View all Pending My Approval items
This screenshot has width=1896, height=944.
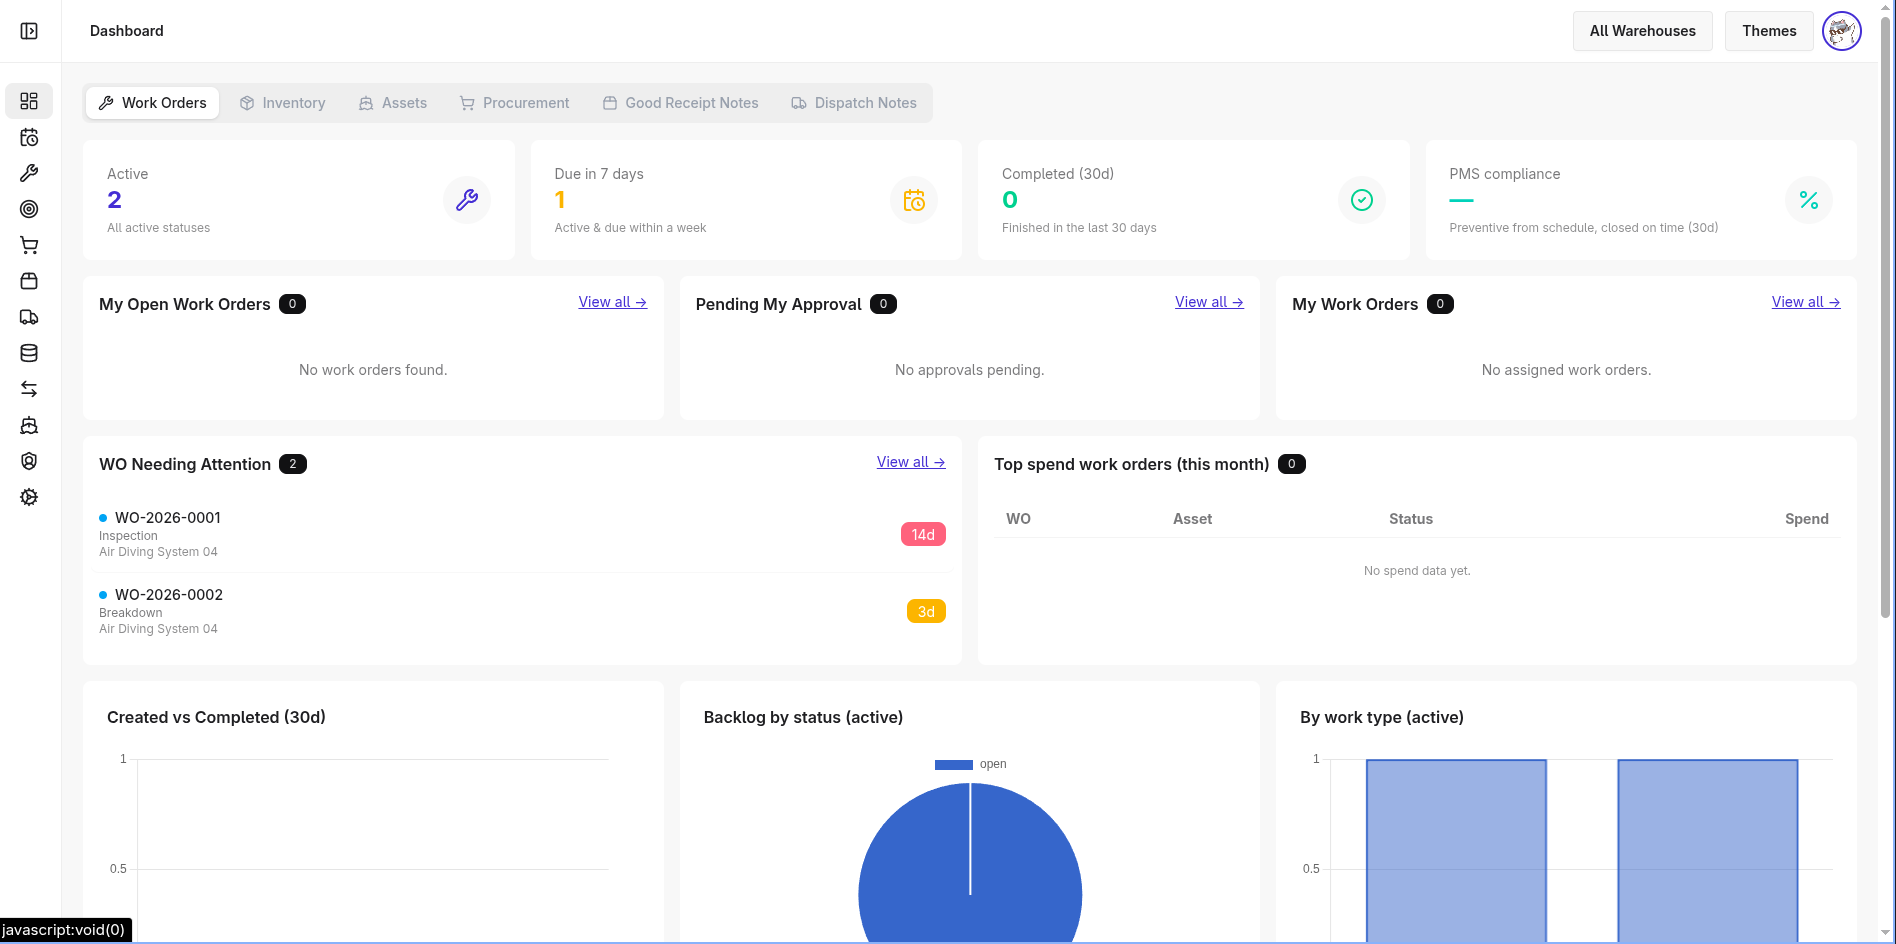coord(1209,302)
